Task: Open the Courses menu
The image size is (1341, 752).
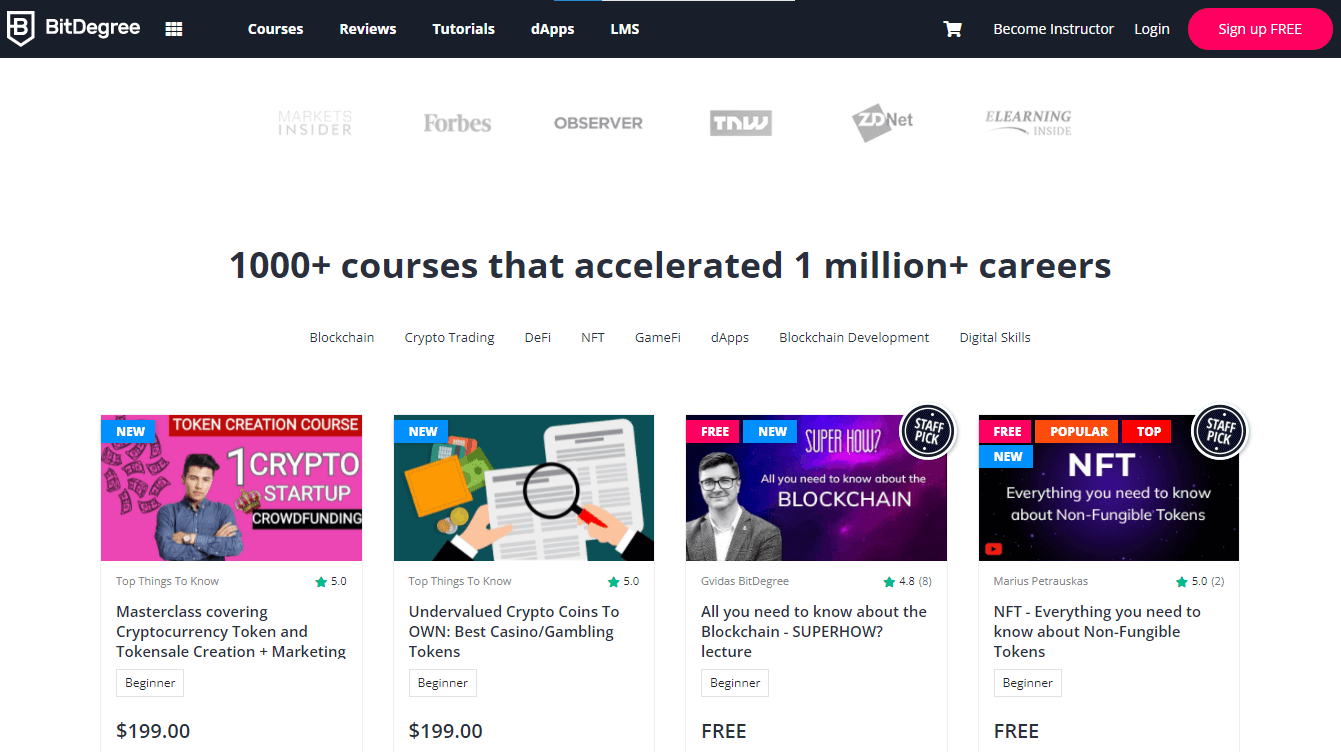Action: tap(276, 29)
